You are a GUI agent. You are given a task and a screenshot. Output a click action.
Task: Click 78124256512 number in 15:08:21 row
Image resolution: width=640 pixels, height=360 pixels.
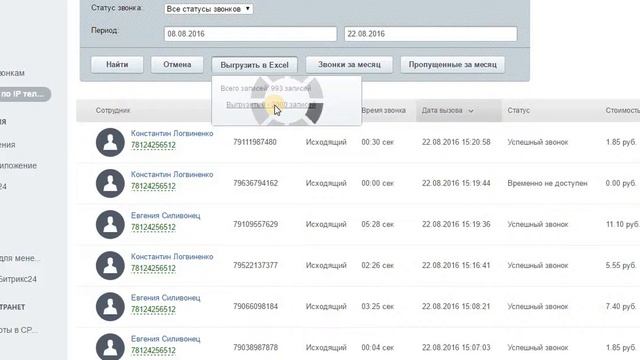click(153, 309)
